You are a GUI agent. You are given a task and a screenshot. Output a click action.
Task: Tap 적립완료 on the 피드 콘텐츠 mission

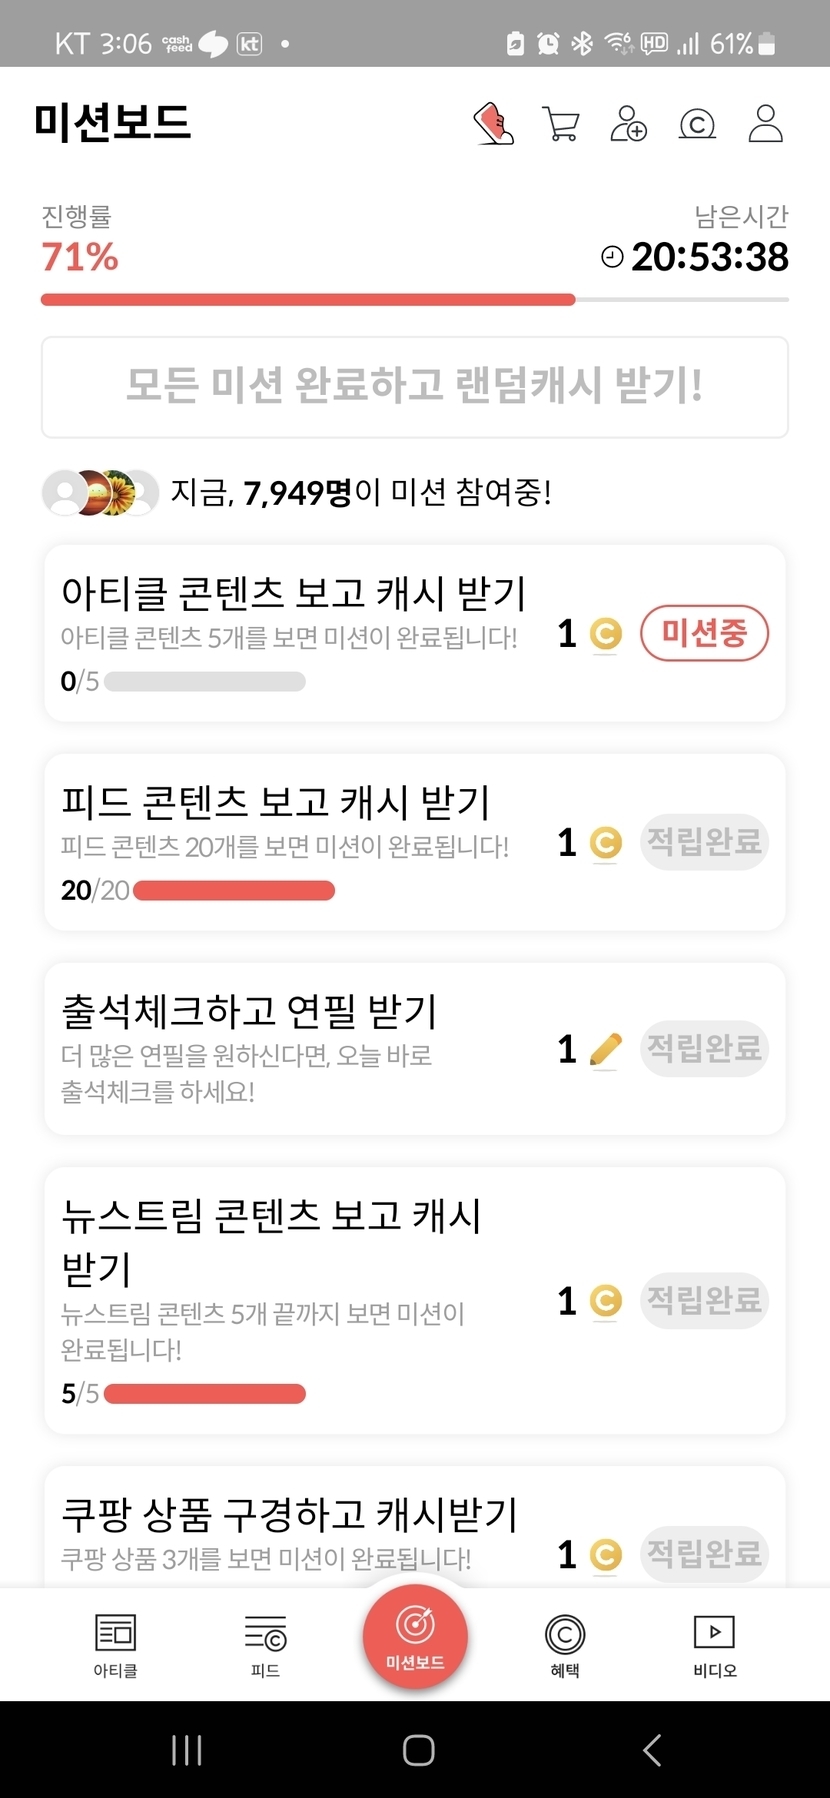coord(704,842)
